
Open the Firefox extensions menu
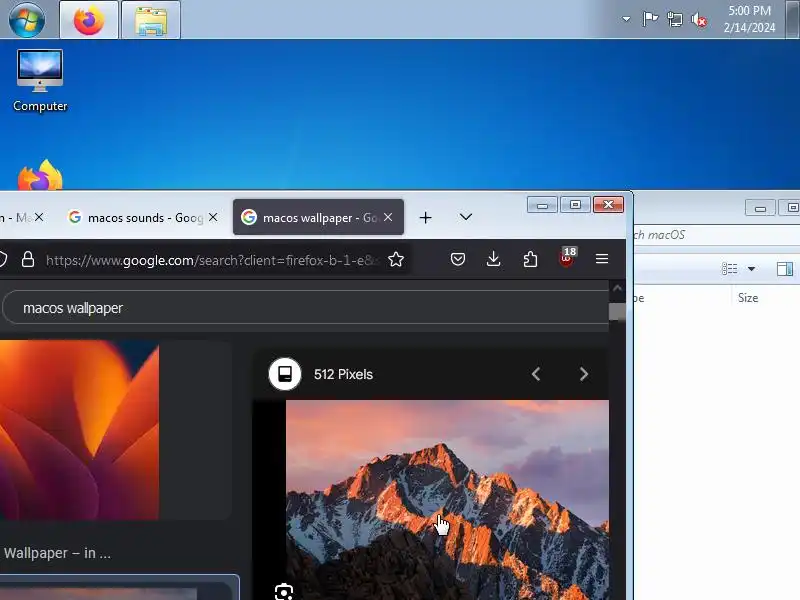(530, 259)
